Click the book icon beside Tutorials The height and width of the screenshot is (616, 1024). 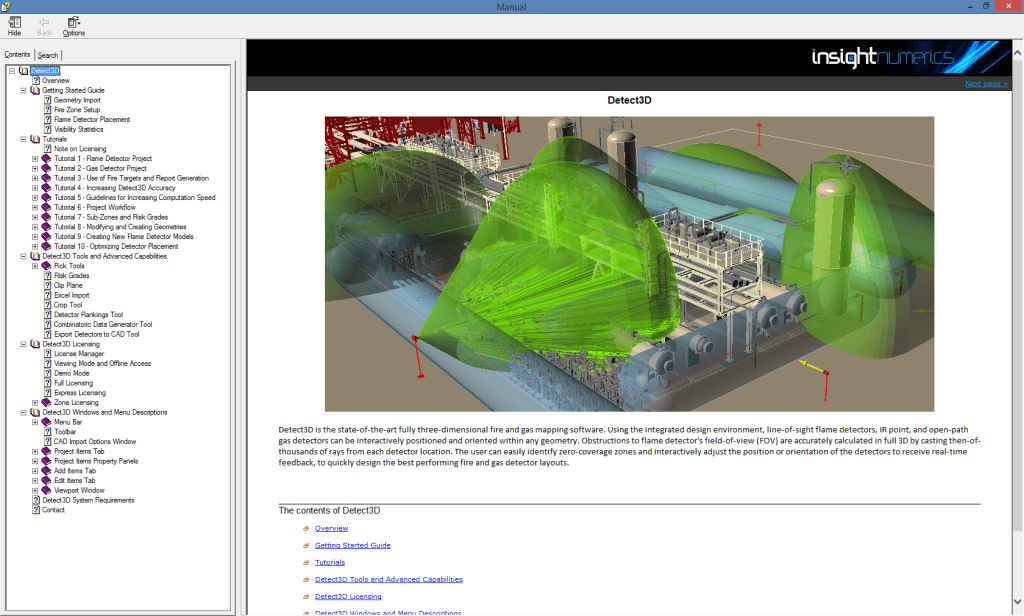pos(33,138)
